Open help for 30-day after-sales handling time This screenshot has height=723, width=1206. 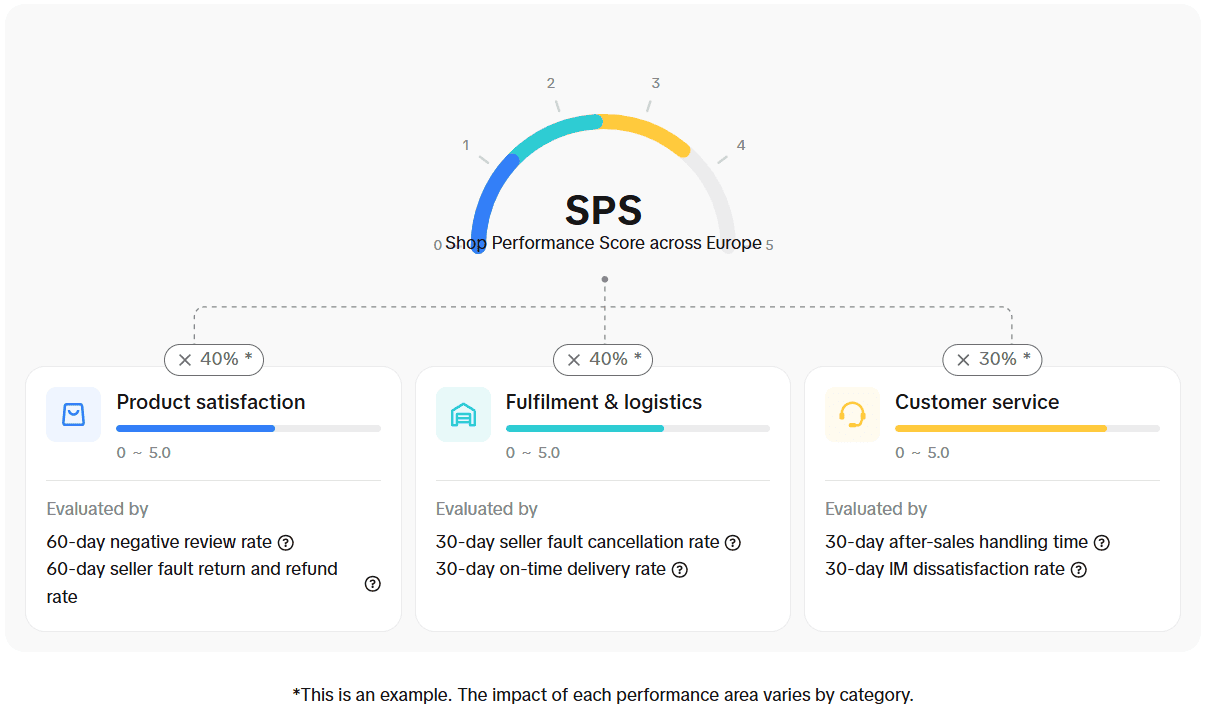(x=1101, y=542)
